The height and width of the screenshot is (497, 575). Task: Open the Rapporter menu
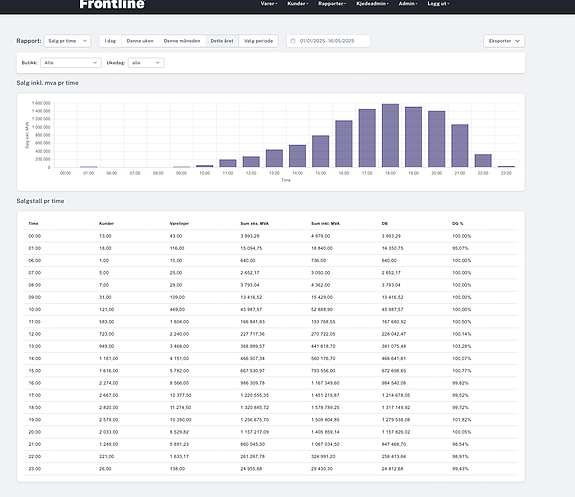pos(332,4)
